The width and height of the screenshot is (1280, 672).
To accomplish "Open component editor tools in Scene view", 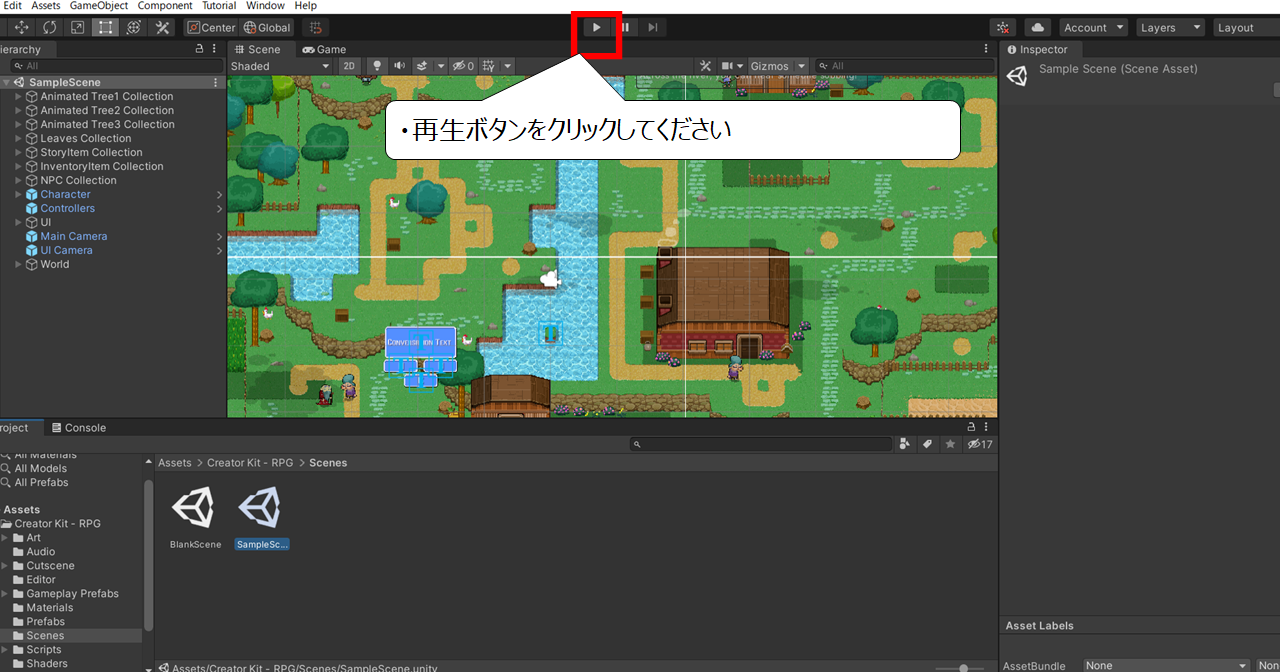I will 705,66.
